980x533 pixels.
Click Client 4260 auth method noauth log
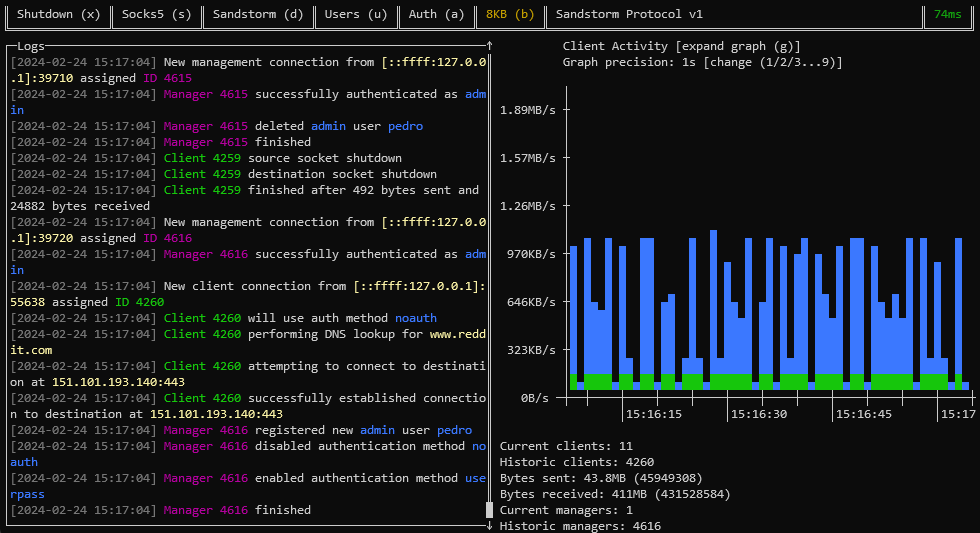(224, 318)
